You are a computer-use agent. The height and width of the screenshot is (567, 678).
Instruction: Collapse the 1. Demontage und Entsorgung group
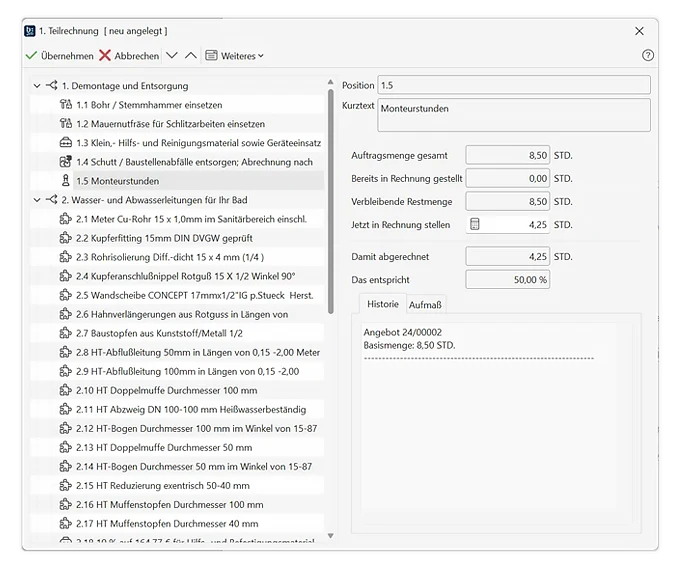coord(37,86)
